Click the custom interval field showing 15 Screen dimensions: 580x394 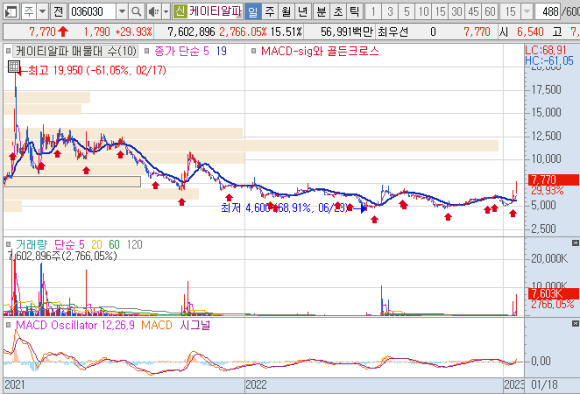[x=510, y=12]
